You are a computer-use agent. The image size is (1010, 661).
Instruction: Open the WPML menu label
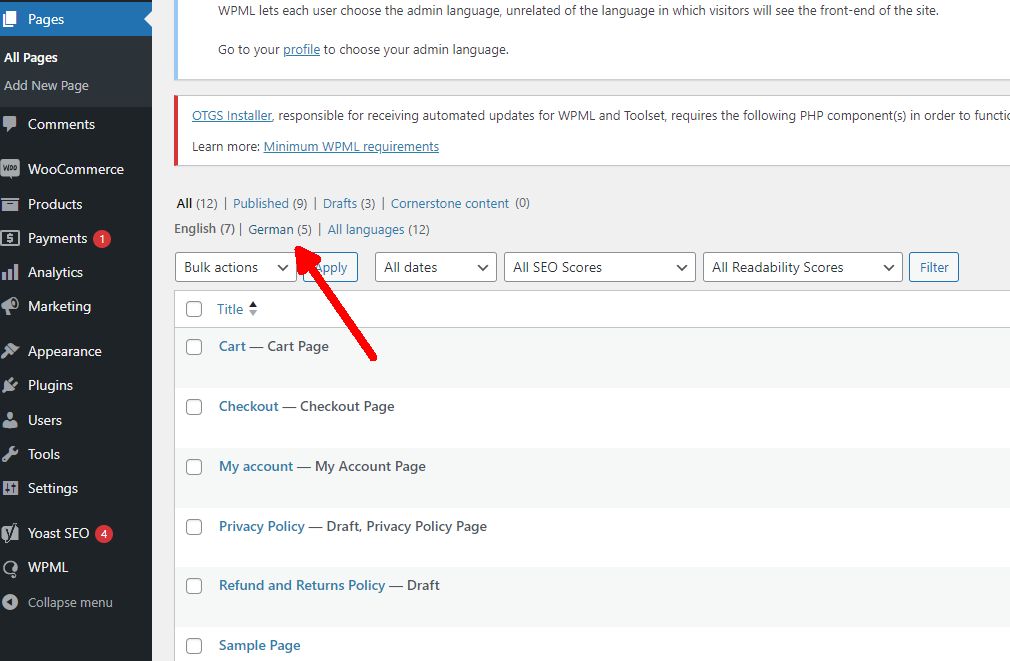(x=48, y=568)
